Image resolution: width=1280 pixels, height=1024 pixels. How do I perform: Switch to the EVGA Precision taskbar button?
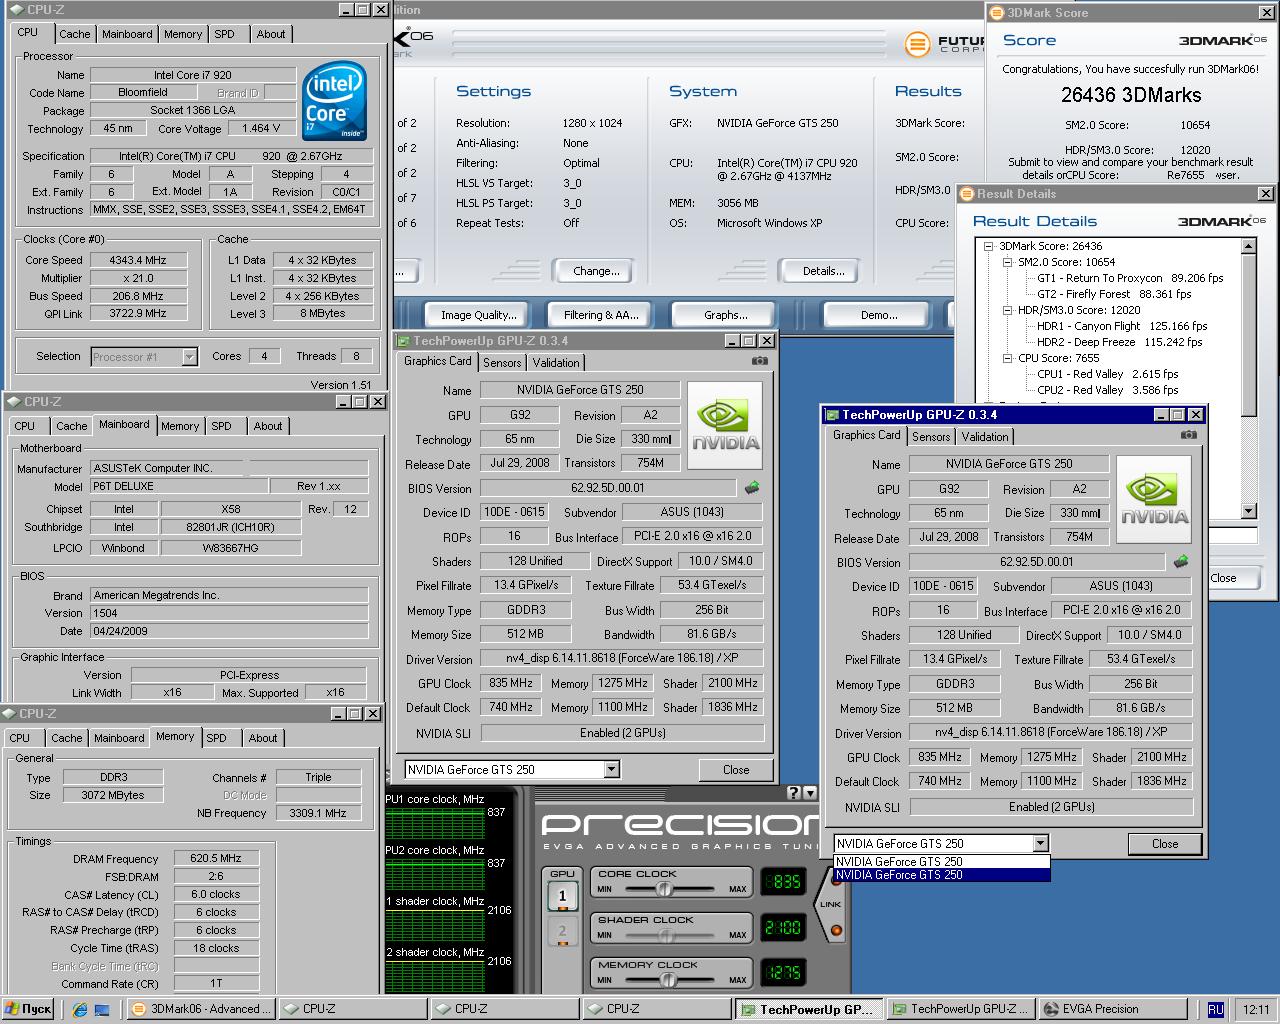(x=1114, y=1009)
